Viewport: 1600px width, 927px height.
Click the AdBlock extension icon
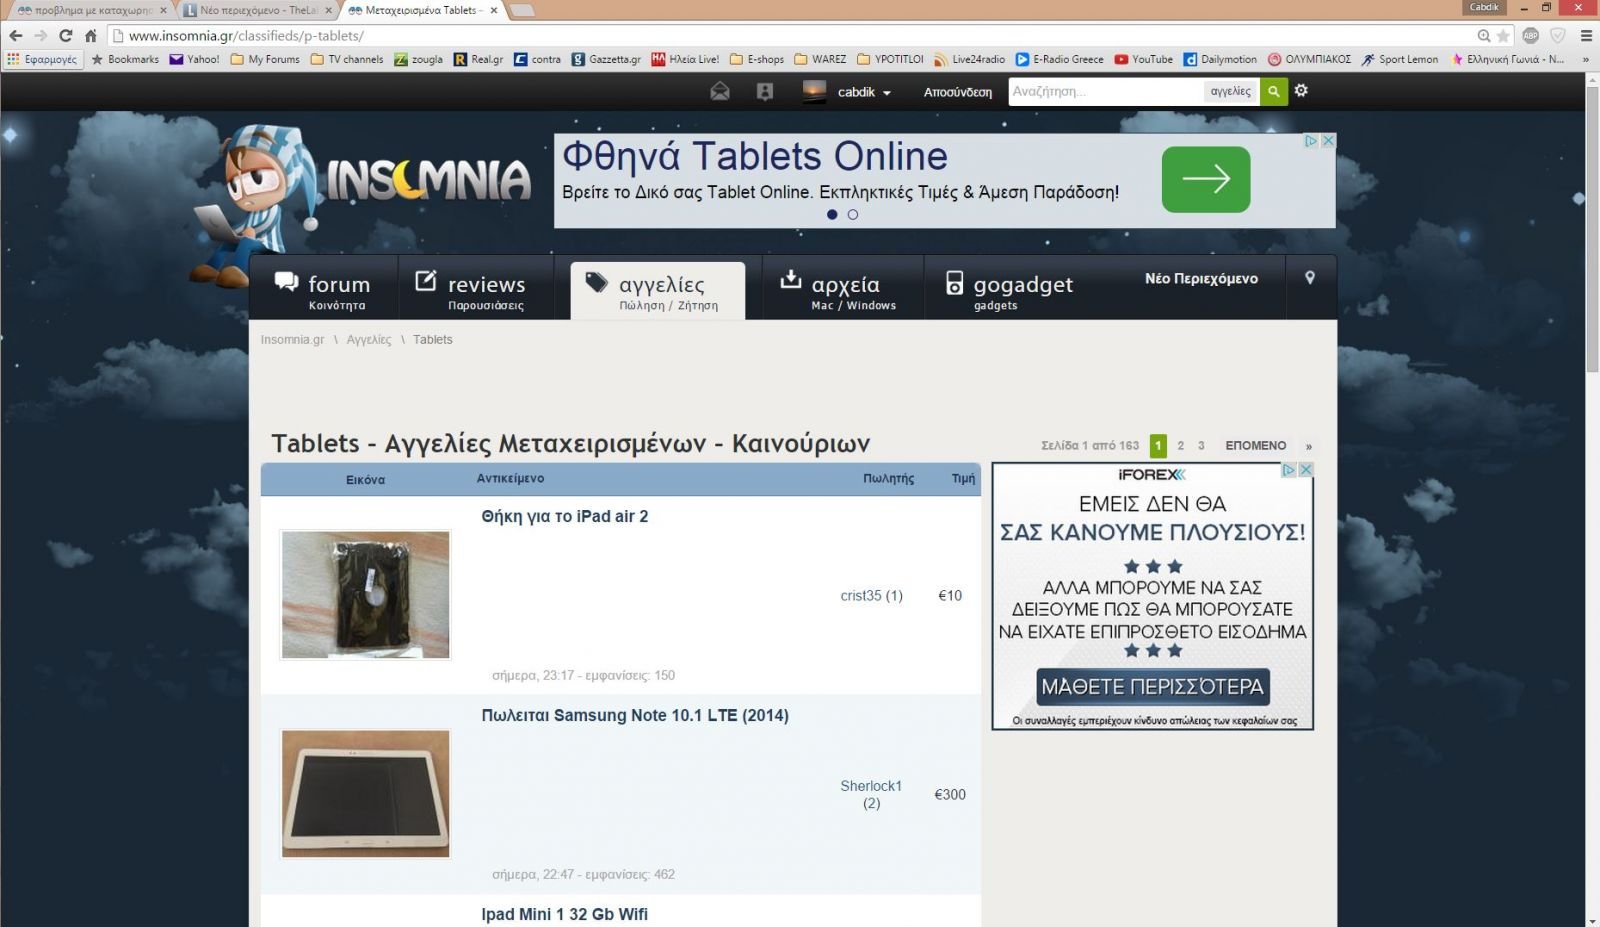pyautogui.click(x=1530, y=35)
